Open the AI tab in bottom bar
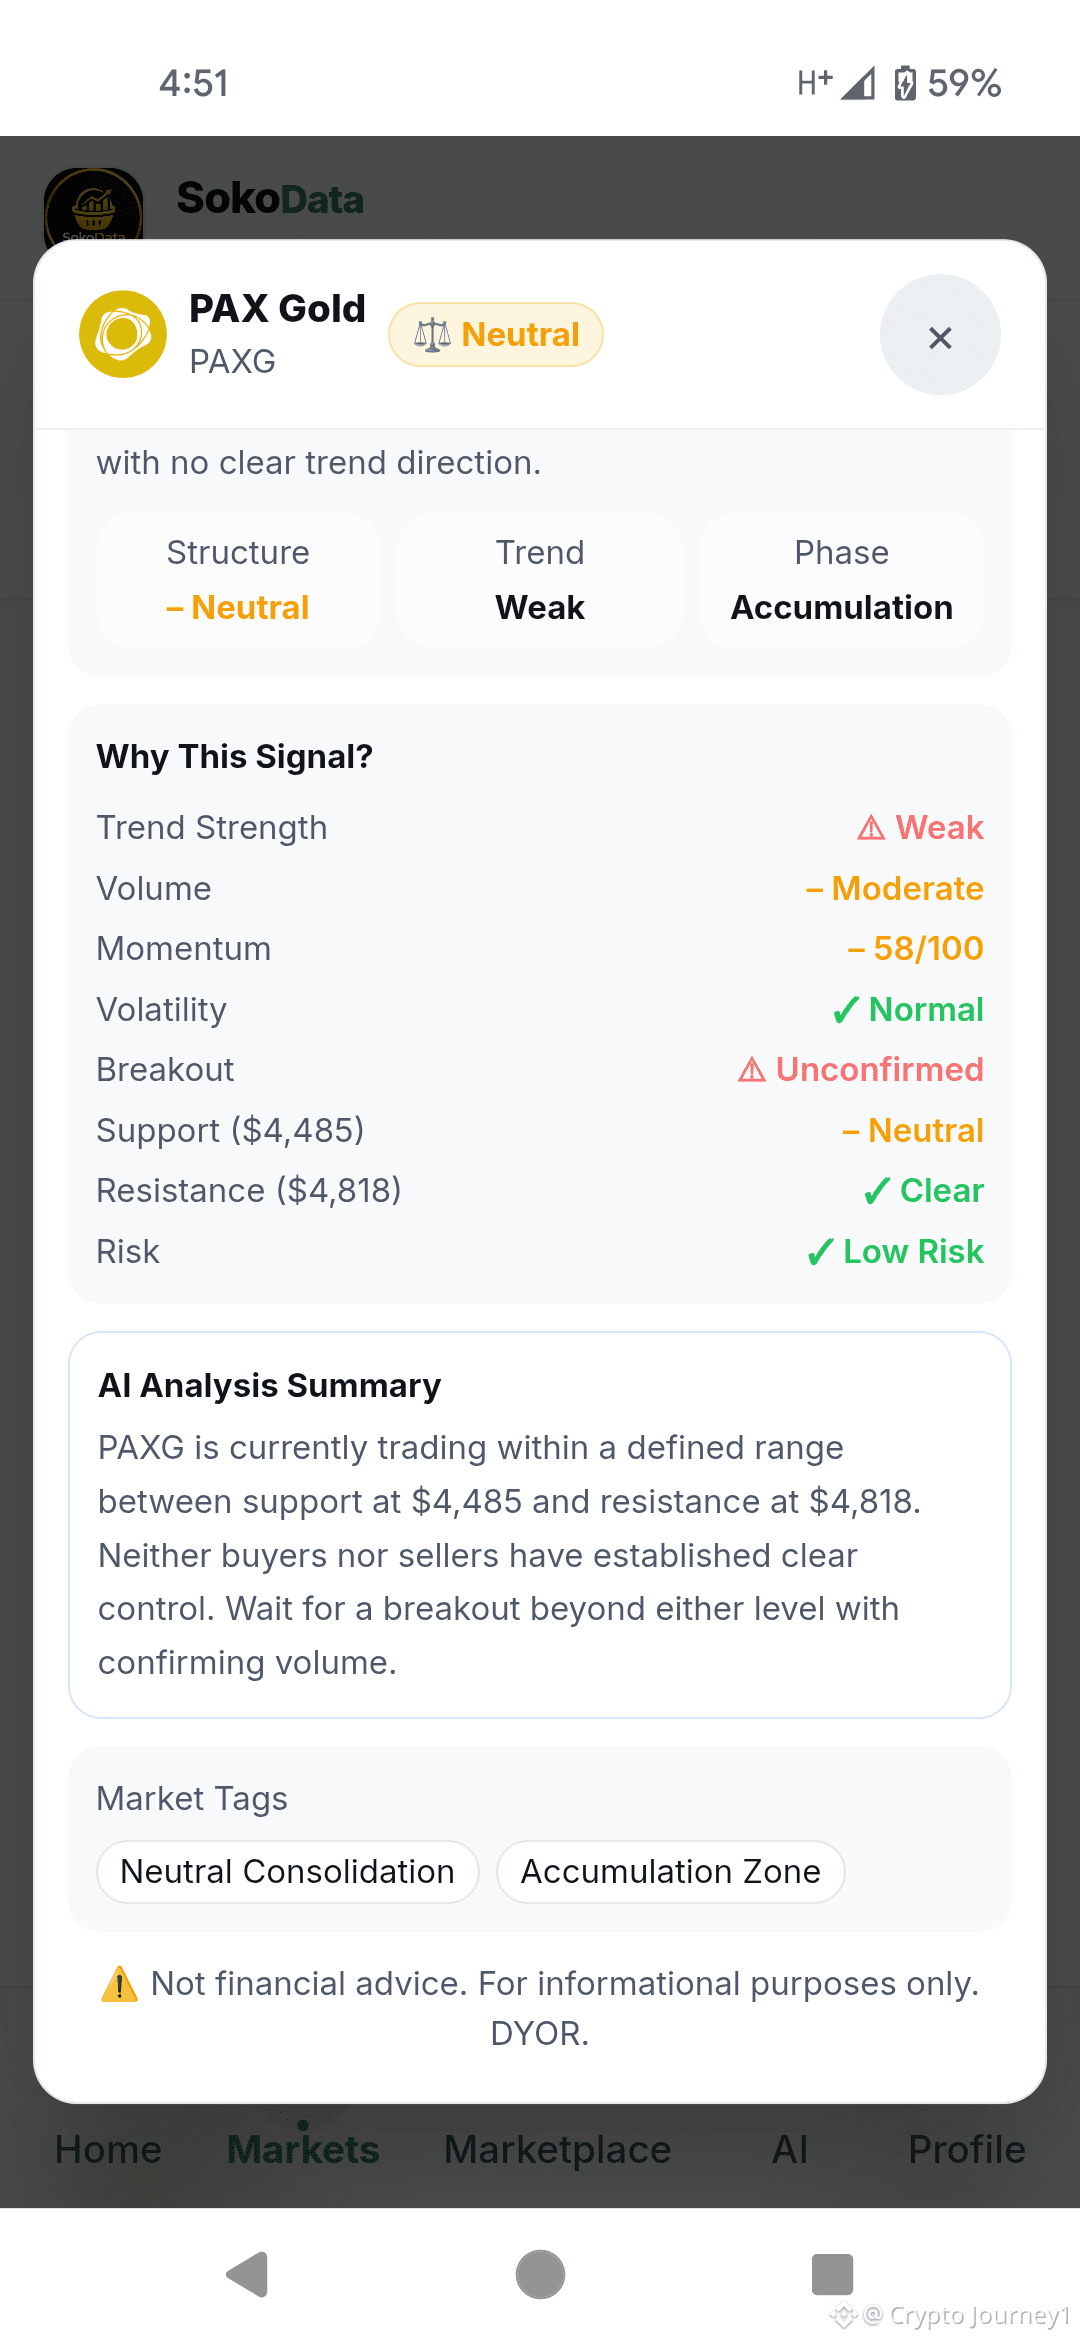Viewport: 1080px width, 2340px height. point(790,2149)
